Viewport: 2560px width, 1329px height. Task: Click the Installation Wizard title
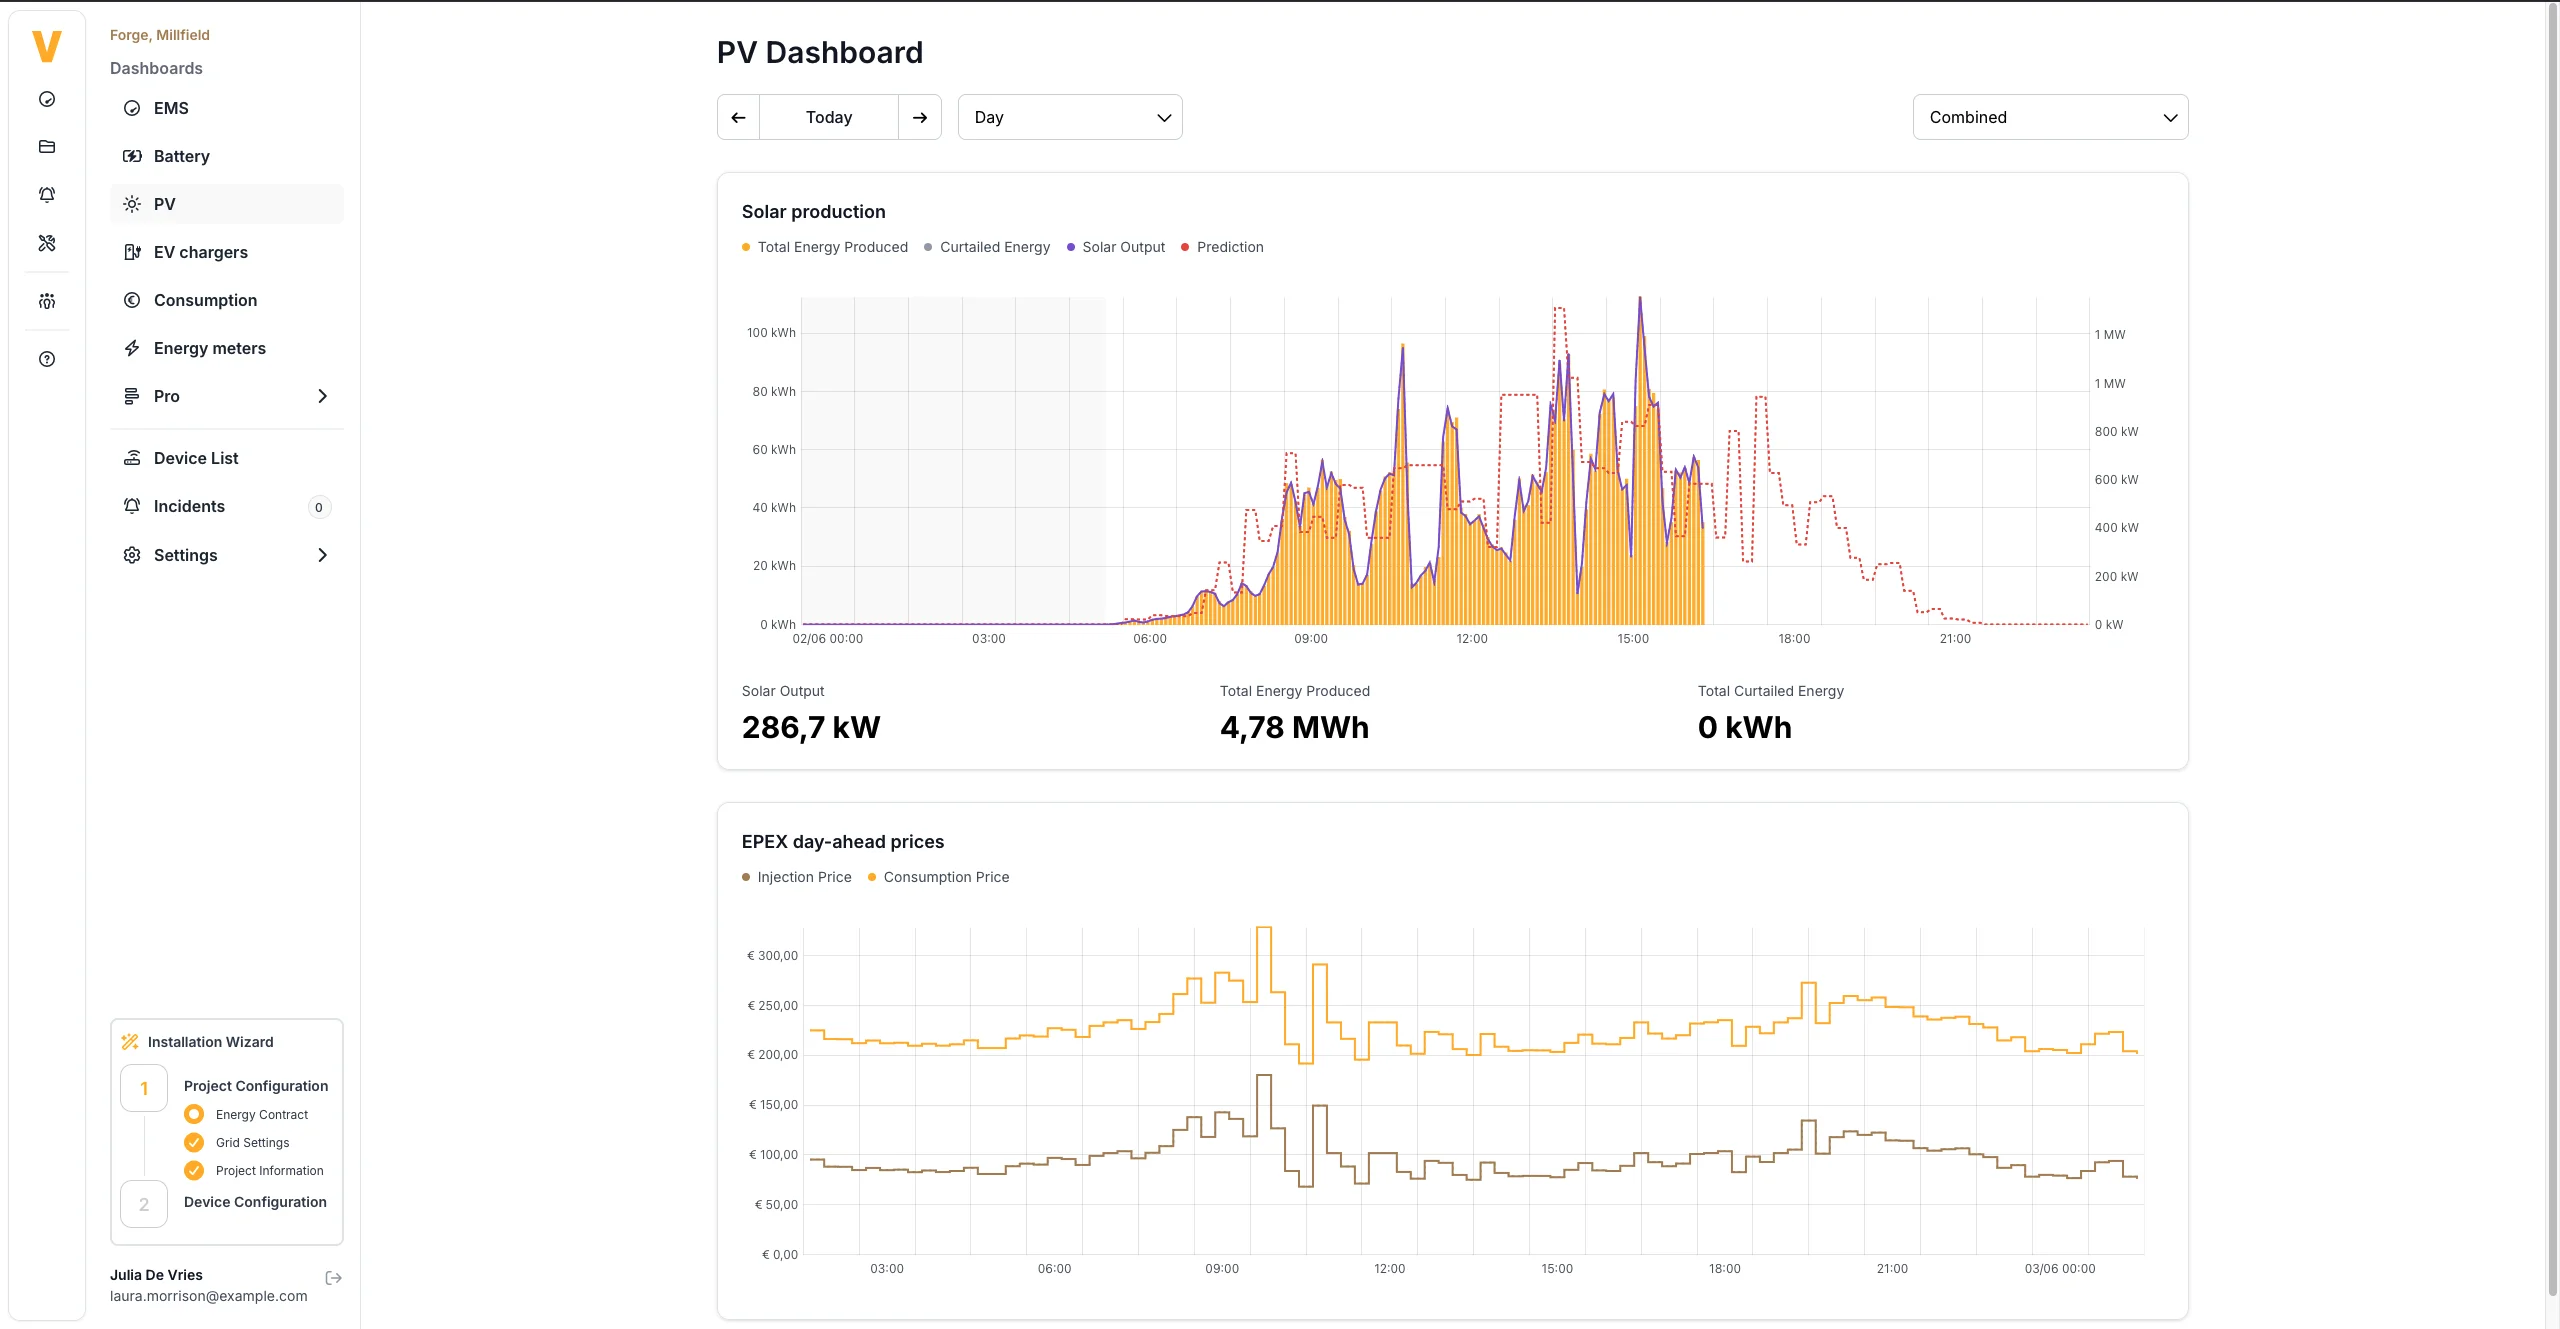point(210,1042)
